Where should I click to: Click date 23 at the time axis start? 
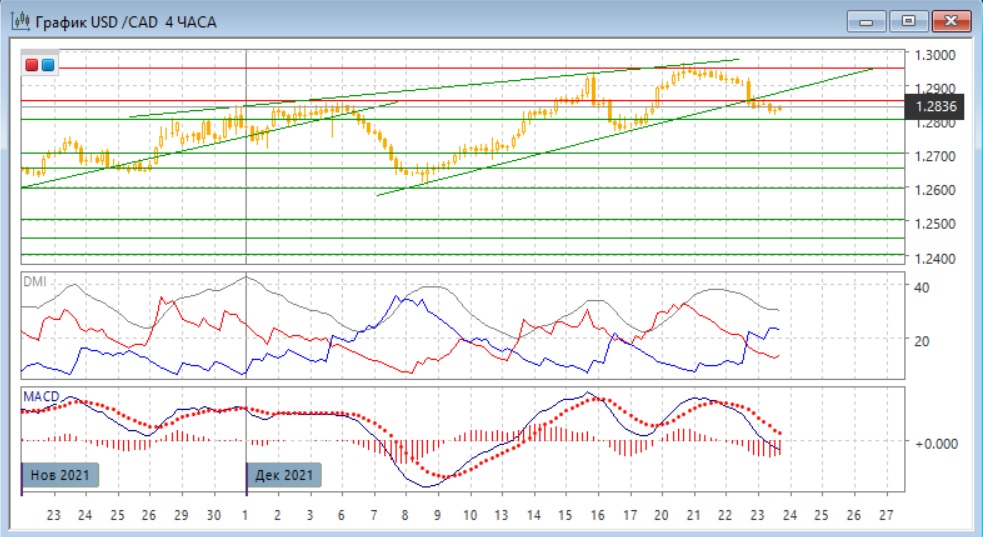point(53,515)
